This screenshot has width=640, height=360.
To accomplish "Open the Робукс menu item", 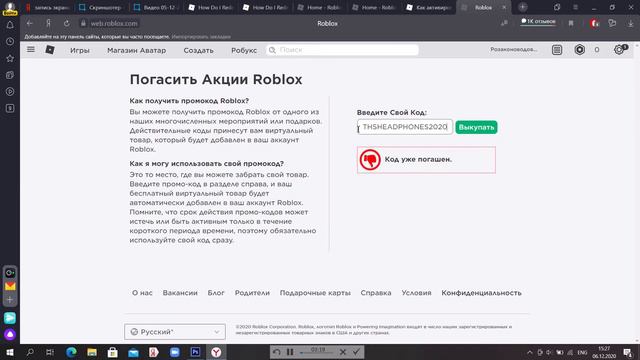I will 244,50.
